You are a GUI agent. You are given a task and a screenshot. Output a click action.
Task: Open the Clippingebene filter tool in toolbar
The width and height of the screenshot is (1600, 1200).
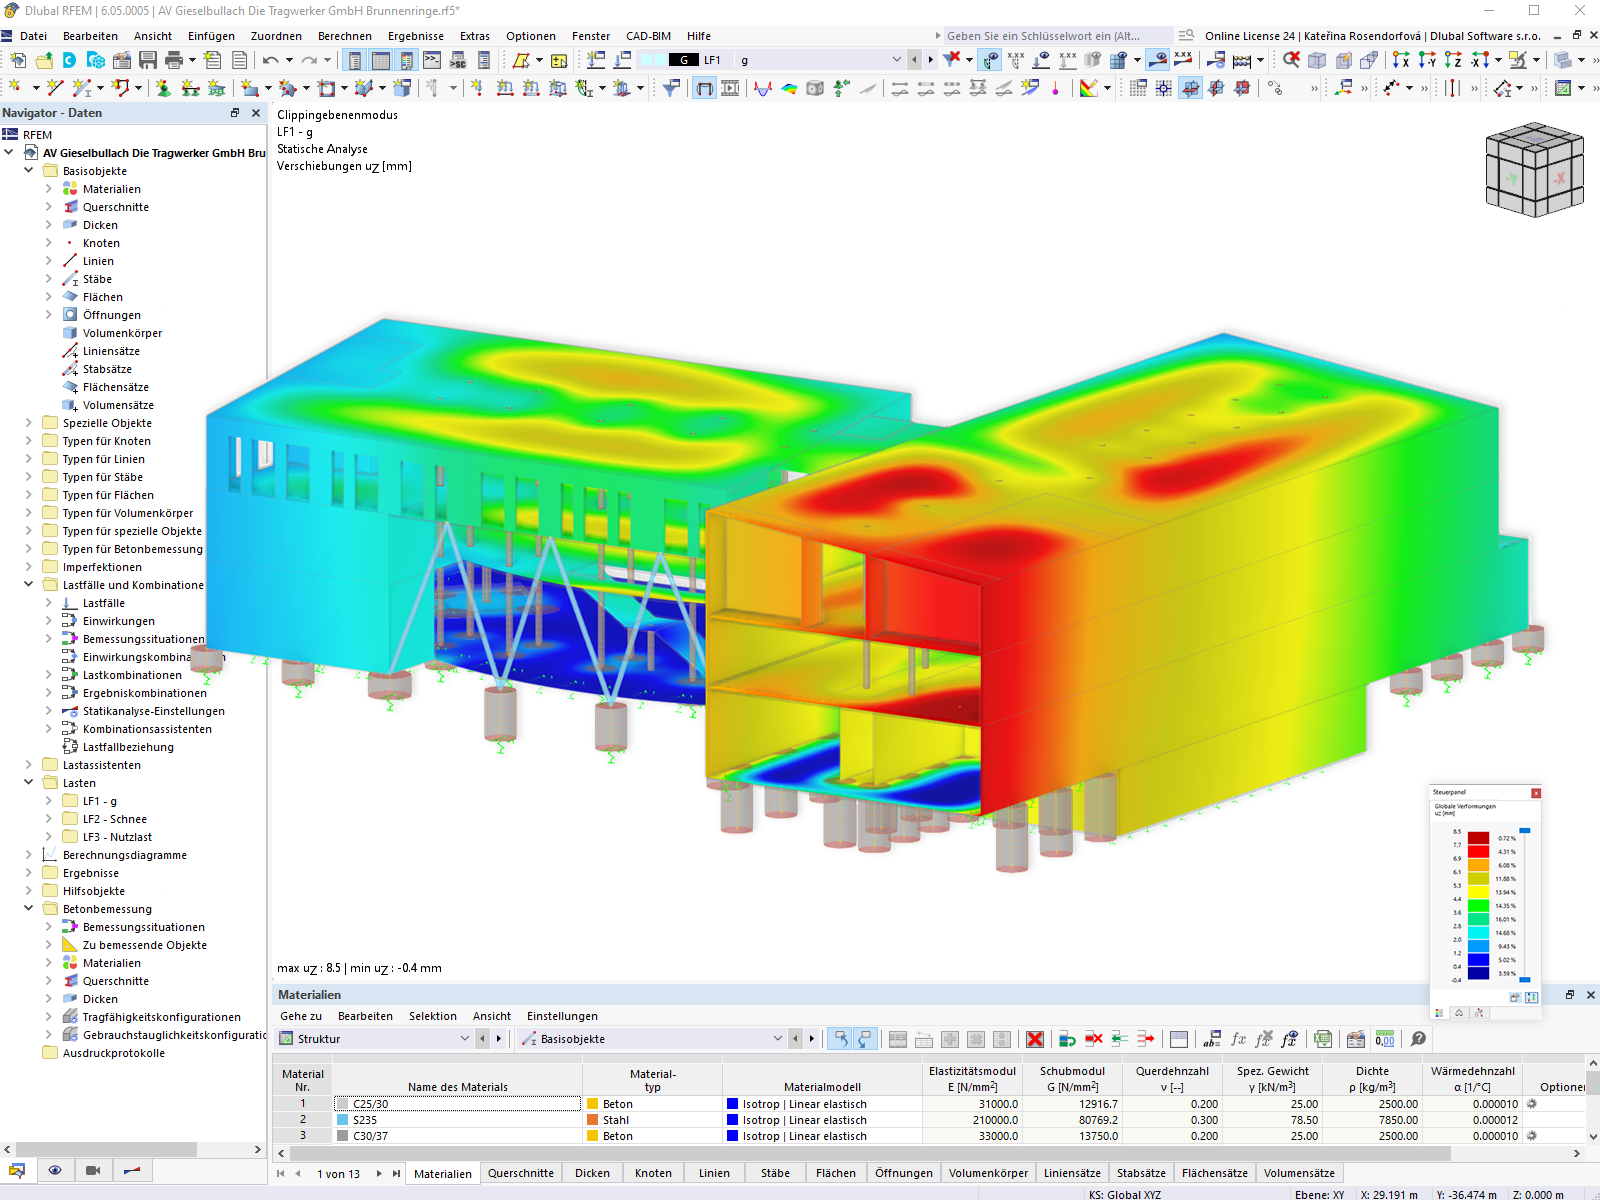pyautogui.click(x=671, y=88)
